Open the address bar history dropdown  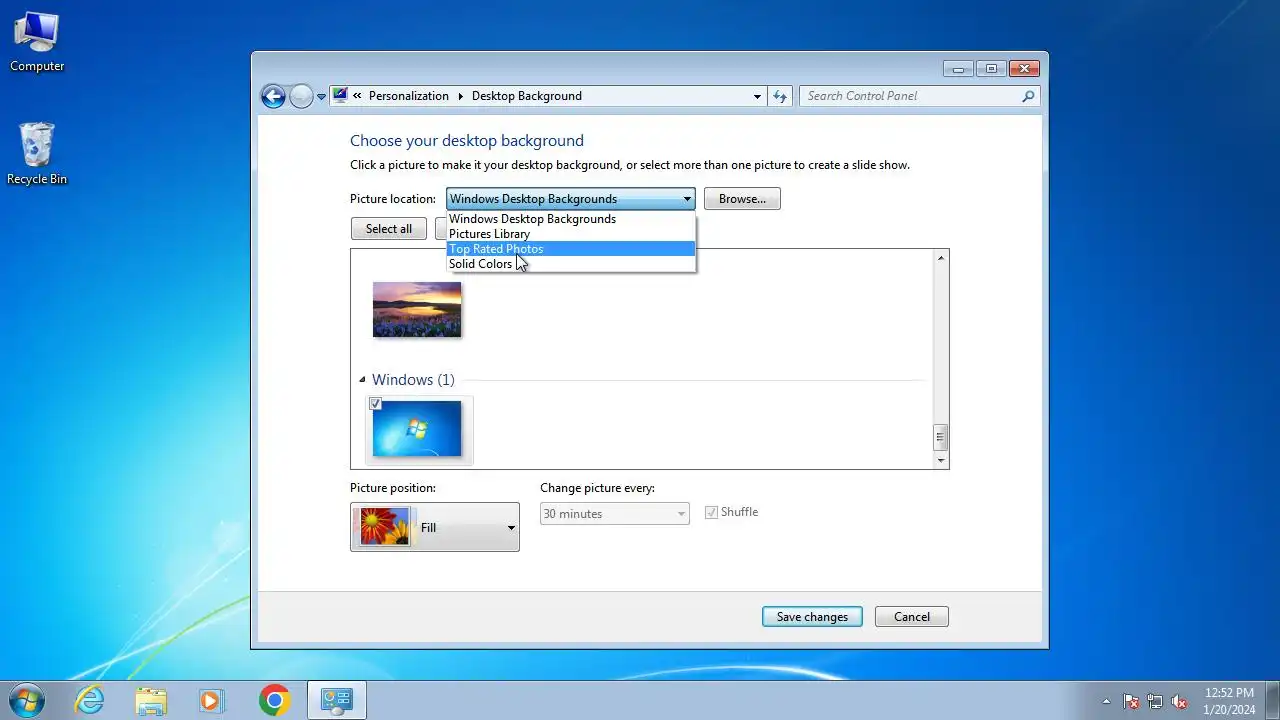coord(757,96)
